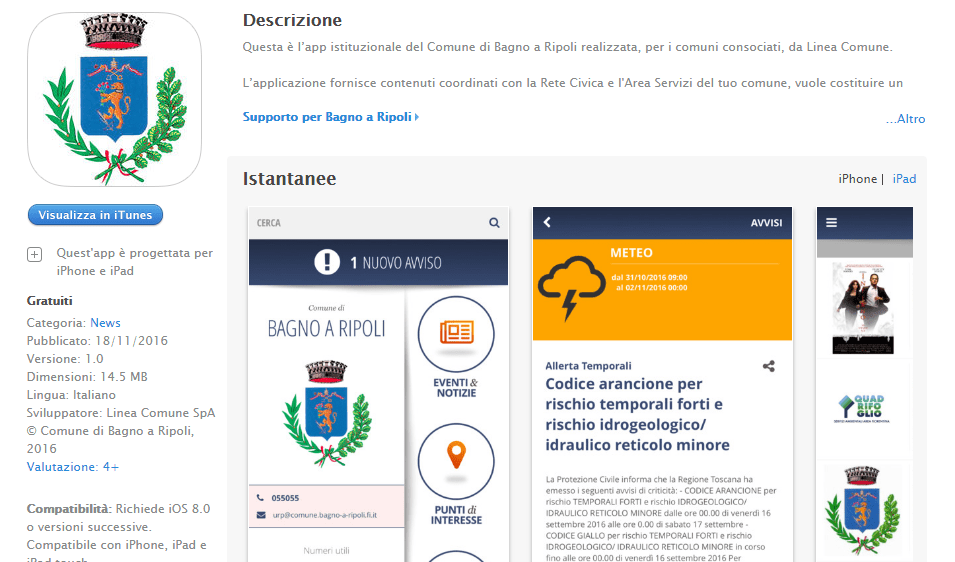Screen dimensions: 955x562
Task: Open the News category link
Action: 105,323
